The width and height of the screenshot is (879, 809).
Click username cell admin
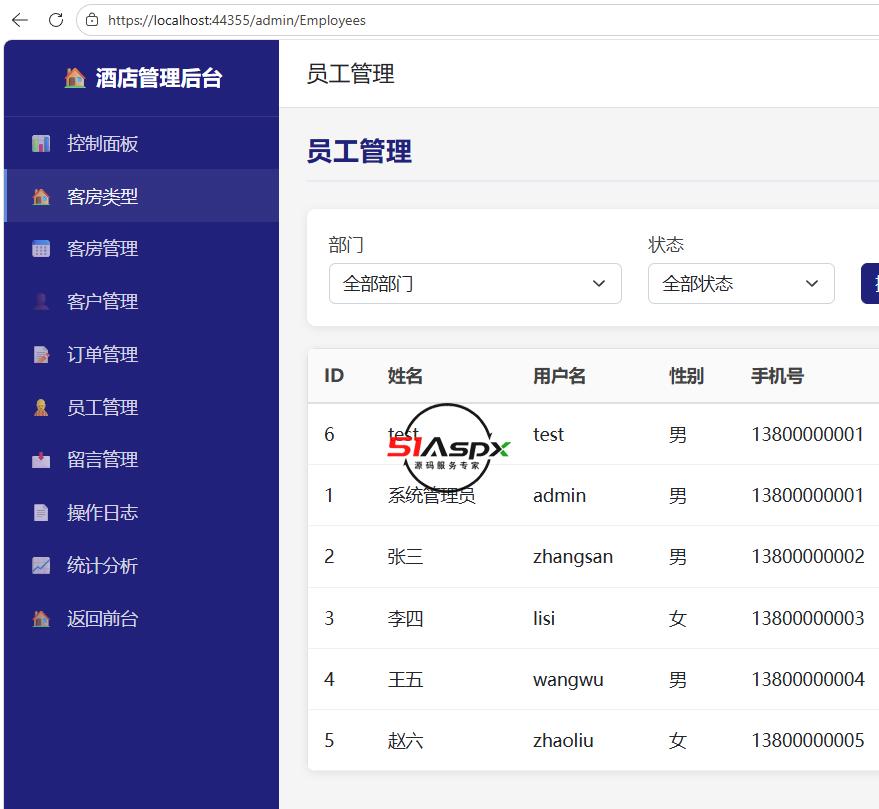tap(559, 496)
